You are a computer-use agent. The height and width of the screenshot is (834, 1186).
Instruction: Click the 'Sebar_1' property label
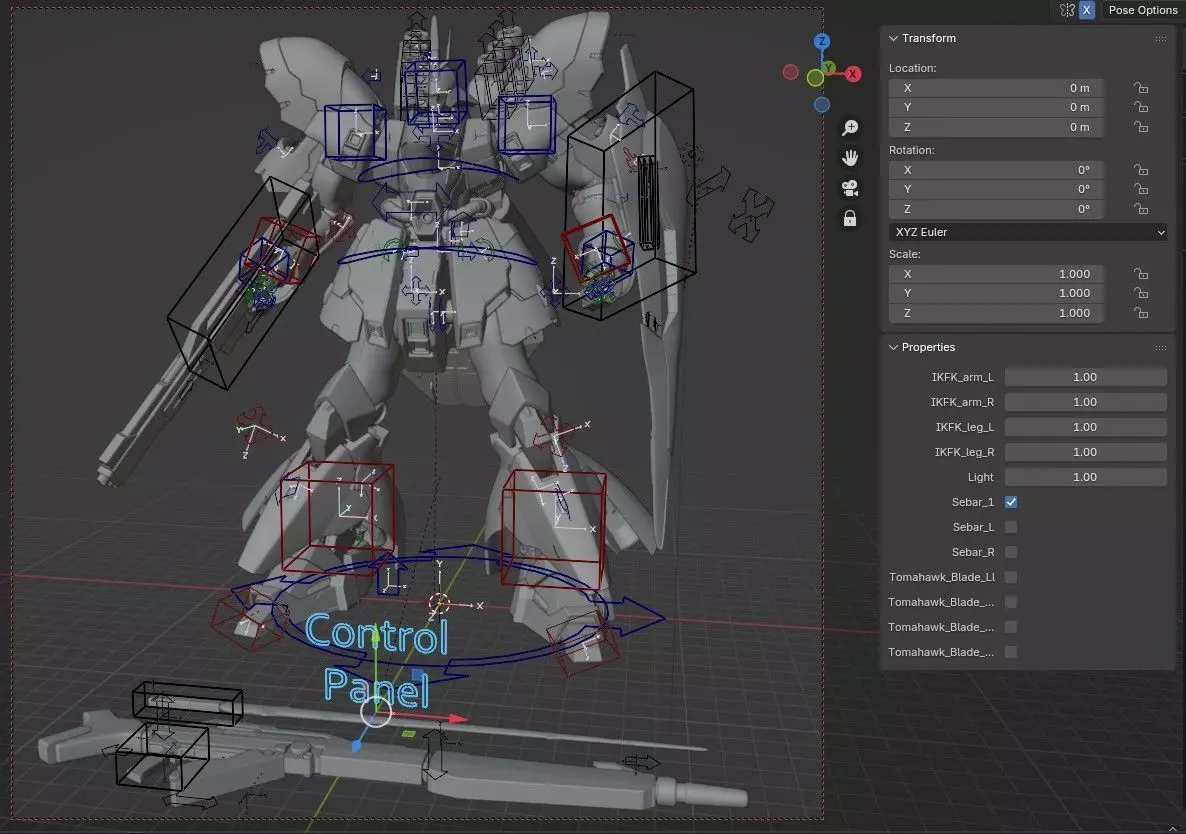pyautogui.click(x=973, y=502)
